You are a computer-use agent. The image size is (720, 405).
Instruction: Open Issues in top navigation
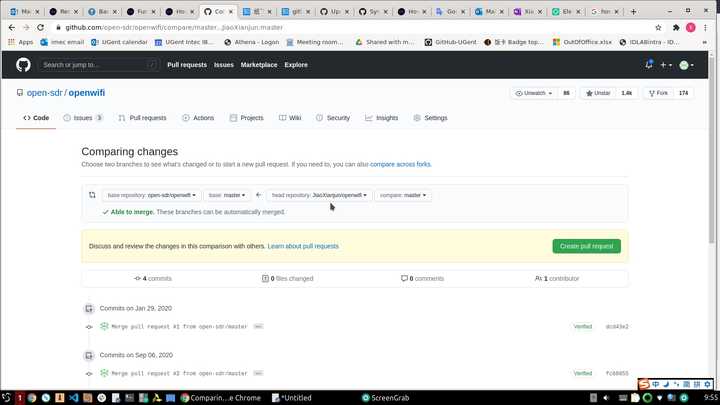tap(224, 65)
